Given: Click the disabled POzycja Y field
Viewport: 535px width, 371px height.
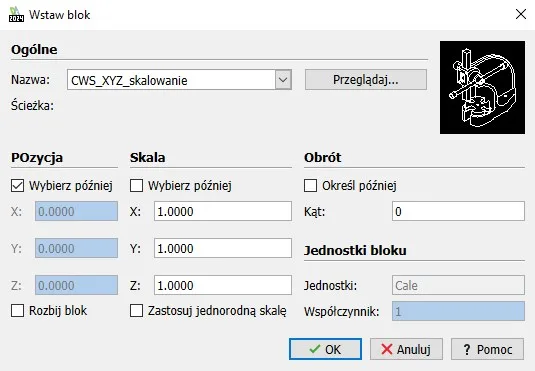Looking at the screenshot, I should pos(76,248).
